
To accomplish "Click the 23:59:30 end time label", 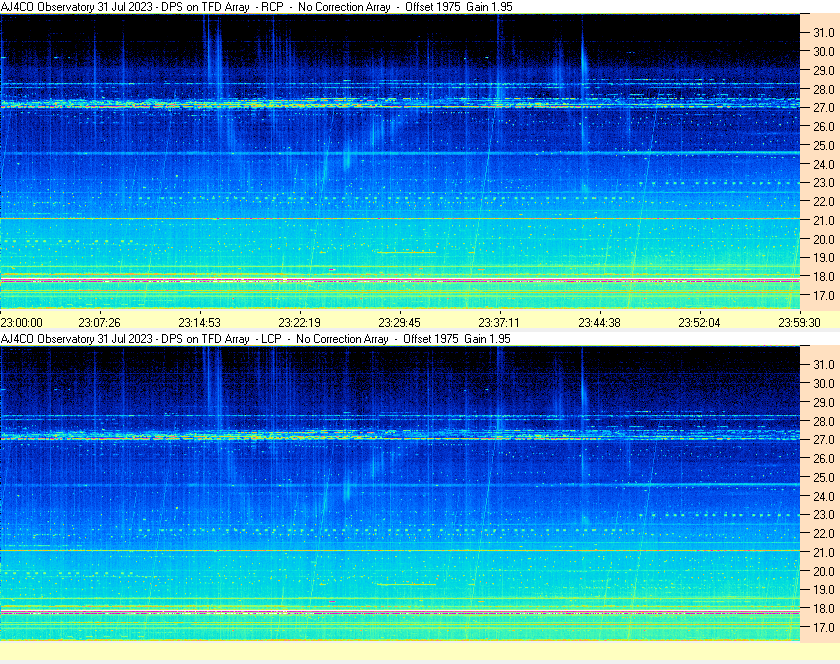I will (x=799, y=323).
